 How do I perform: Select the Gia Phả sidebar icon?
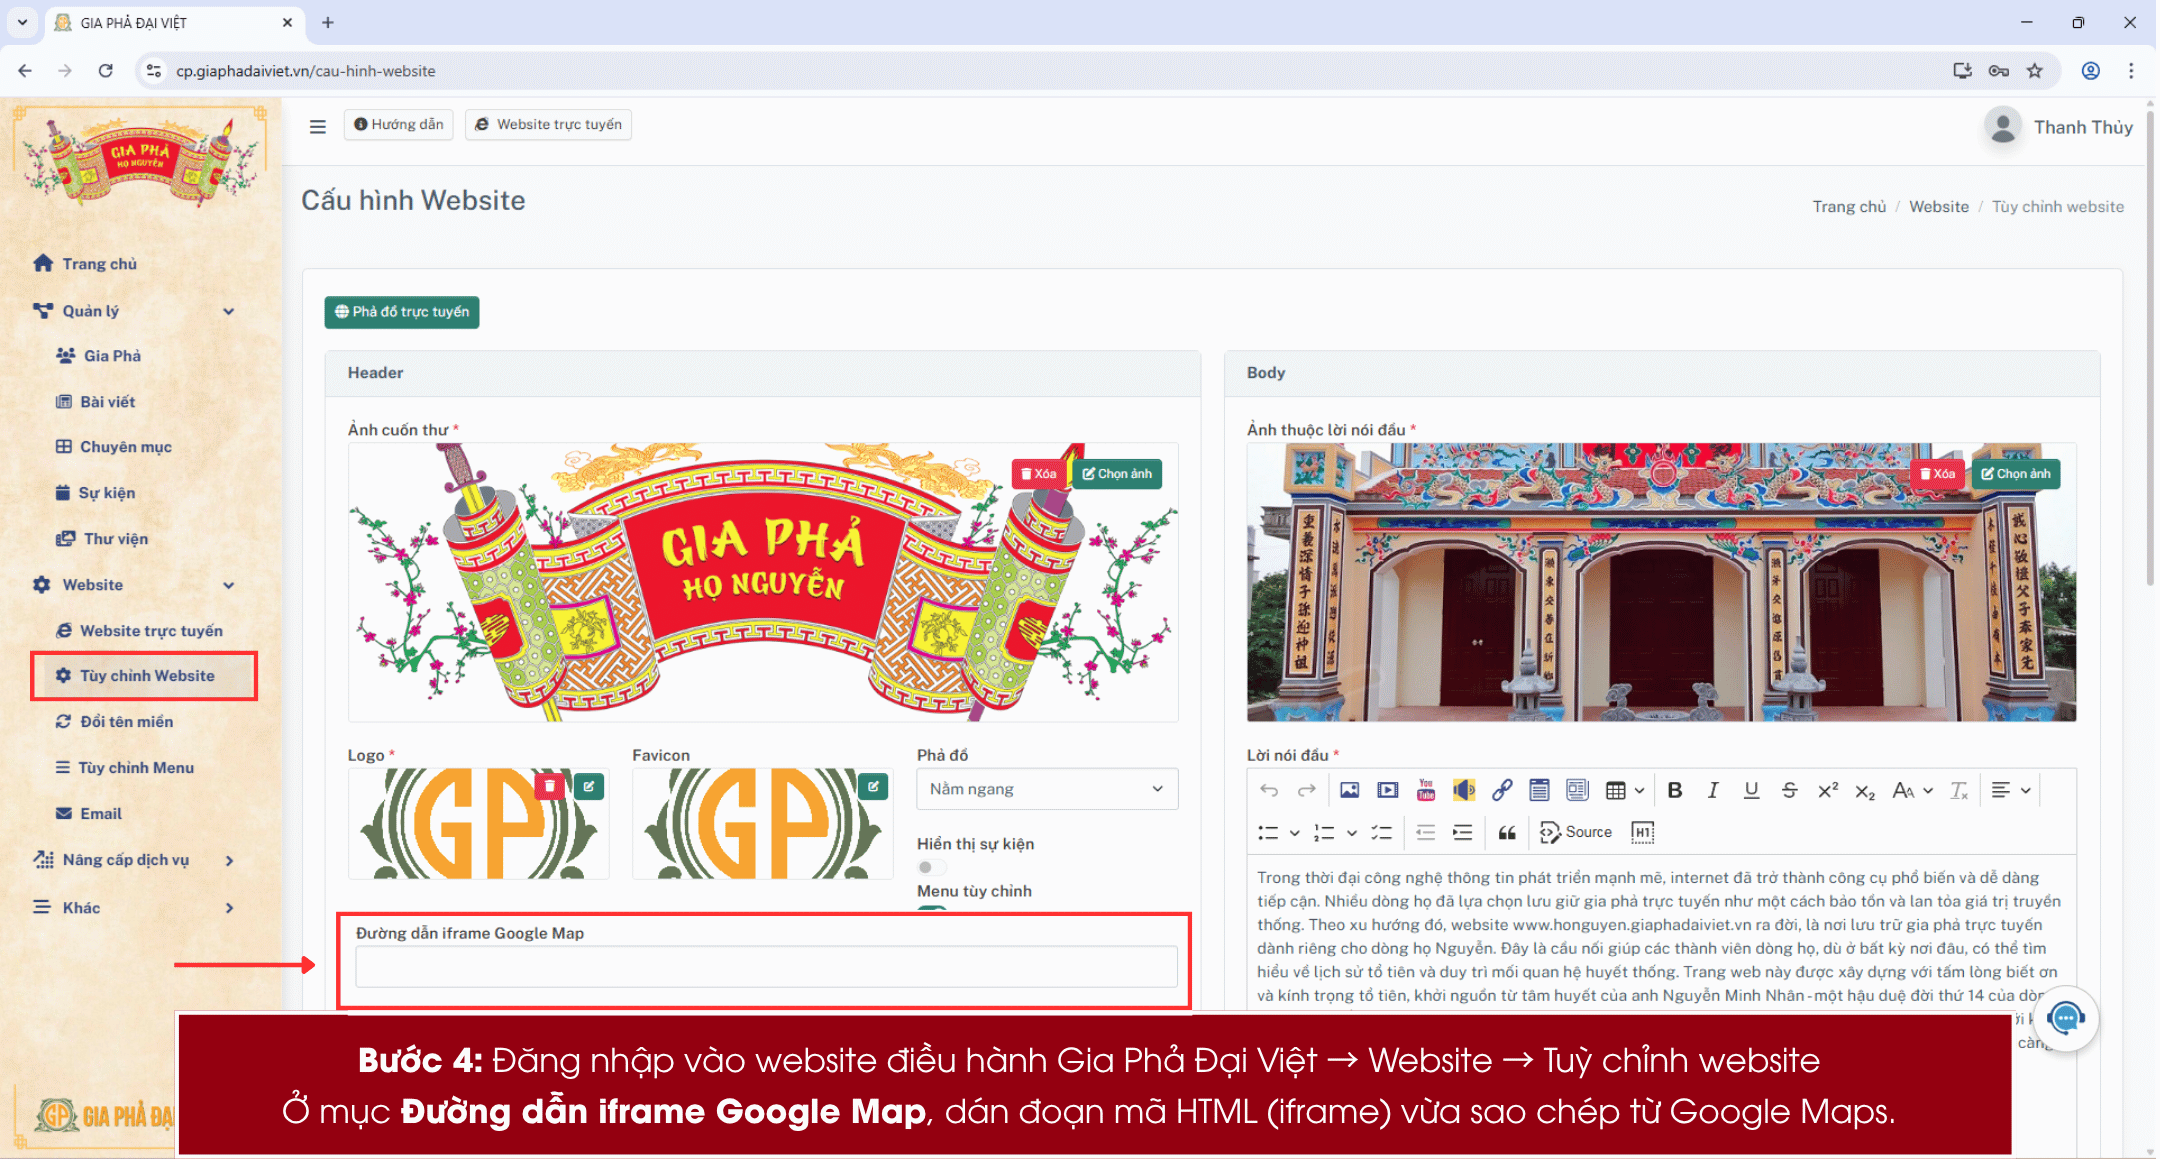66,355
